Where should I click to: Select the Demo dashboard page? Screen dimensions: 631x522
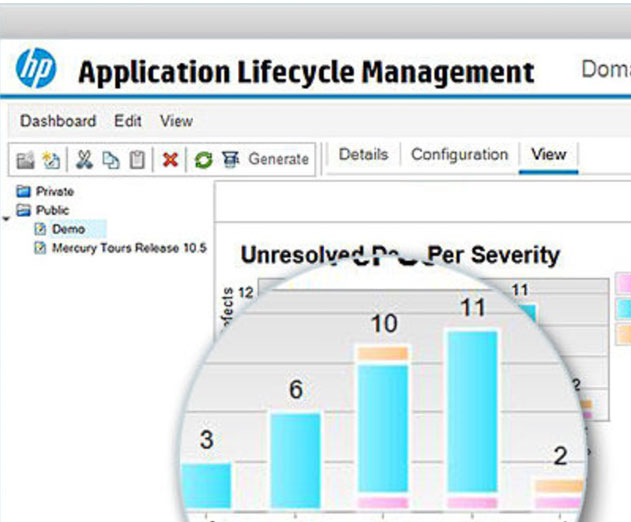point(68,229)
